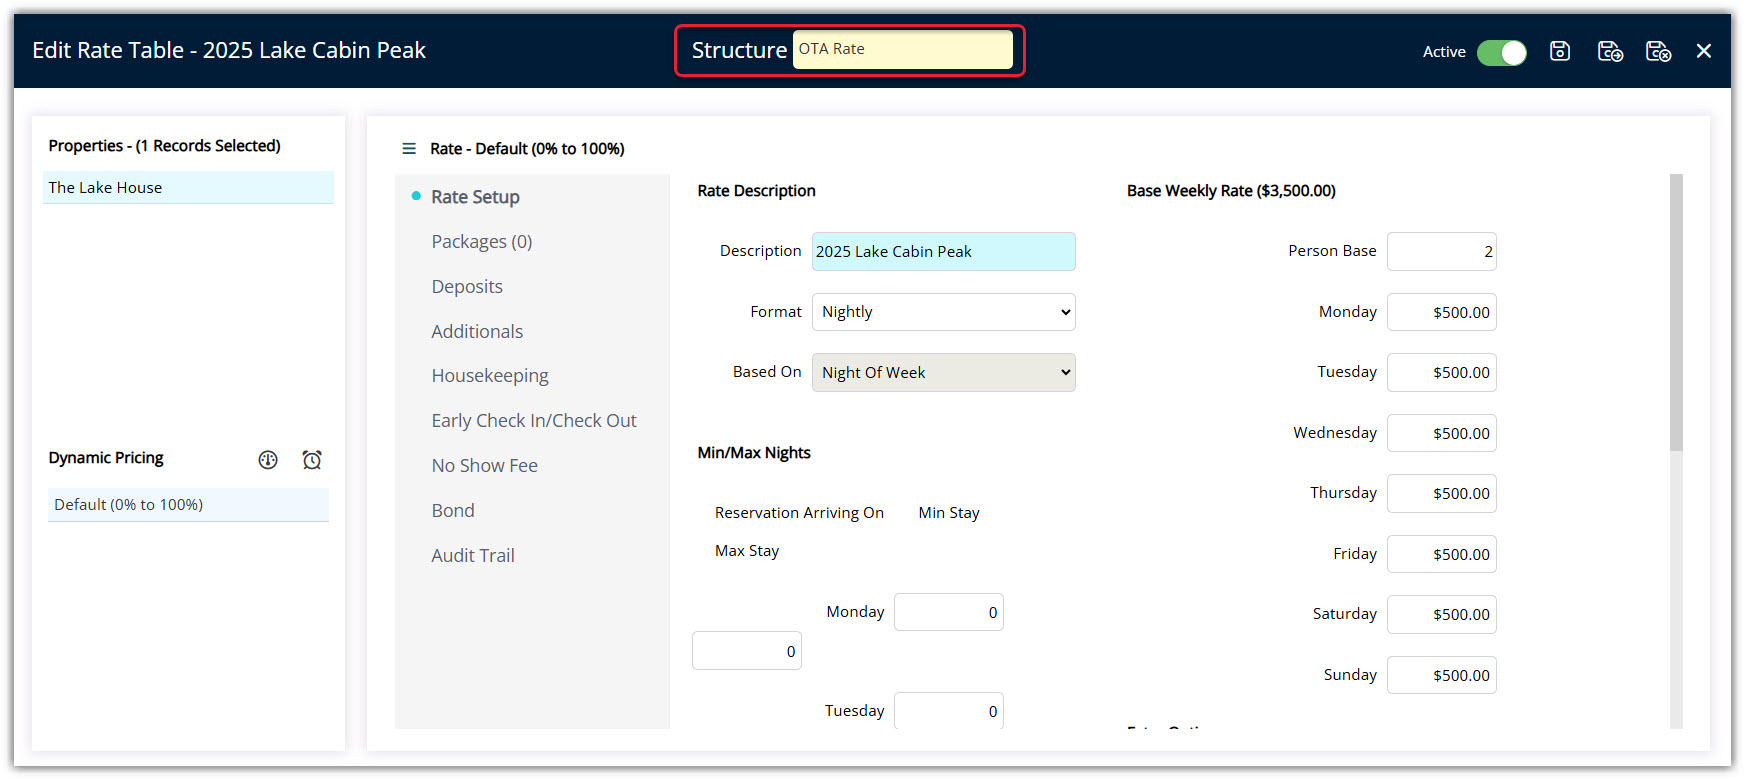Click the Monday Min Stay field

tap(949, 612)
